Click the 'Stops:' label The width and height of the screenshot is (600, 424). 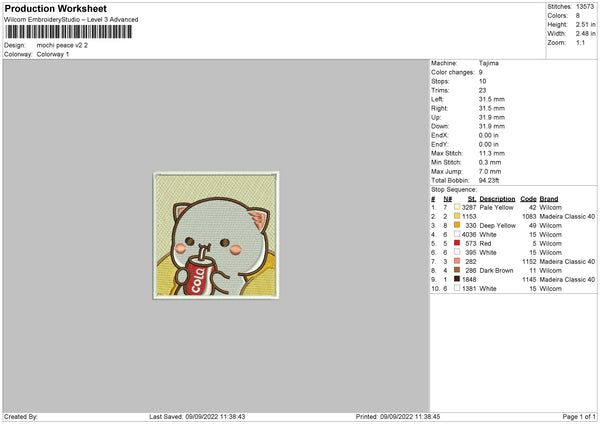tap(440, 81)
